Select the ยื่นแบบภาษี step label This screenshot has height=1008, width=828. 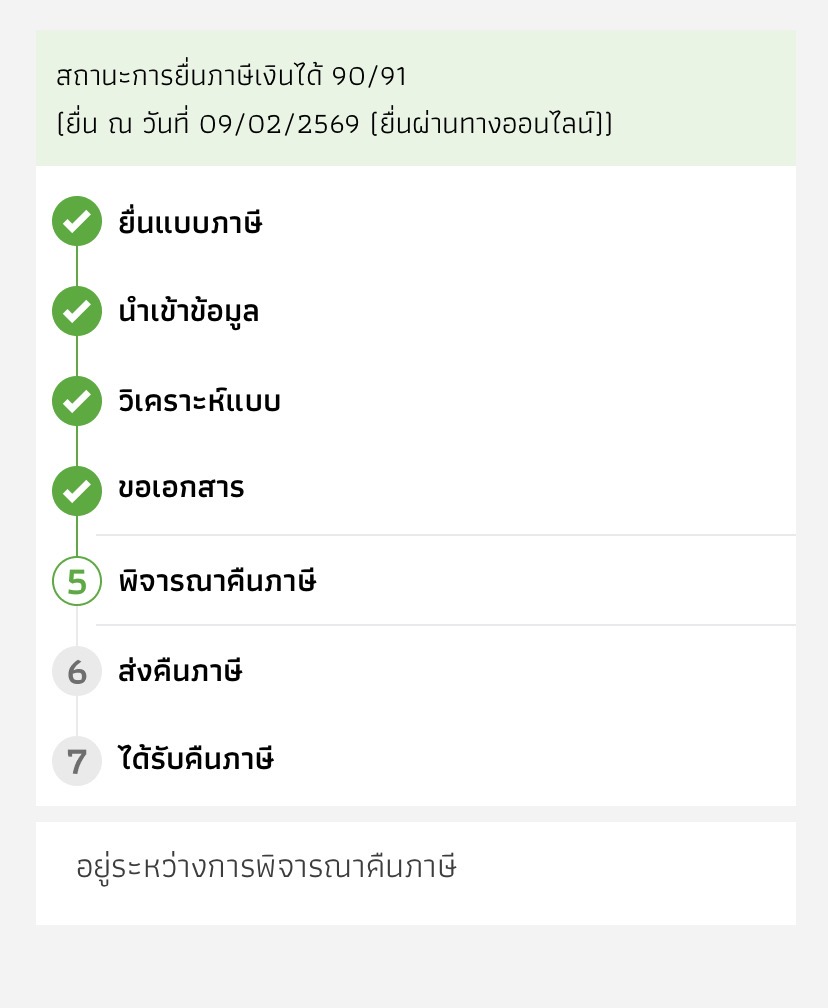tap(190, 223)
